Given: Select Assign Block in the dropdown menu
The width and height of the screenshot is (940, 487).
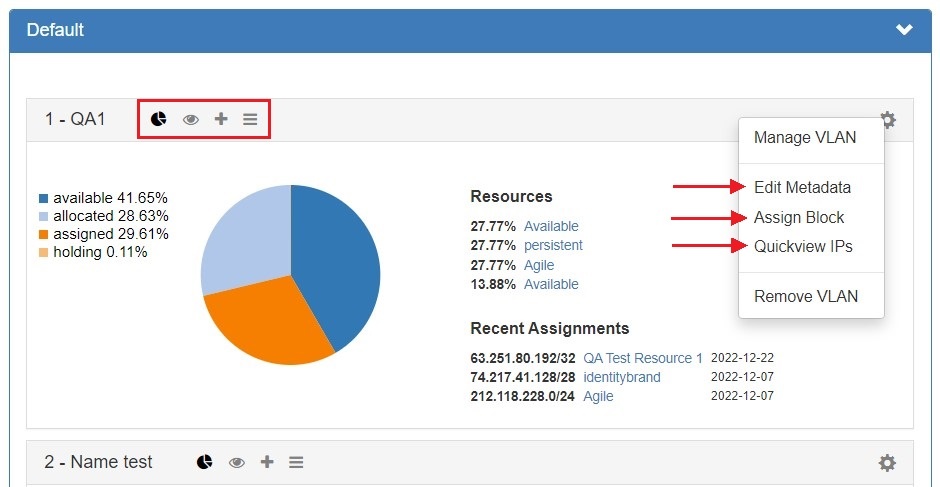Looking at the screenshot, I should (799, 217).
